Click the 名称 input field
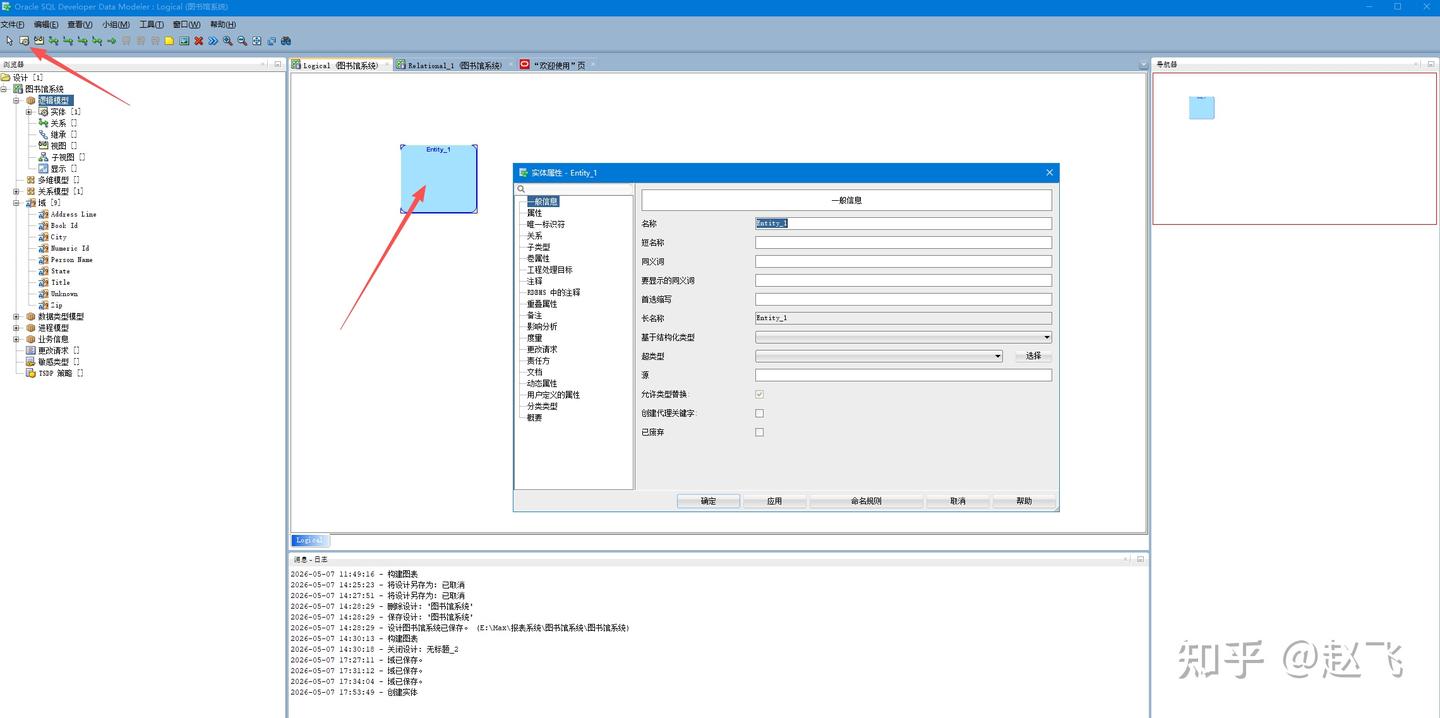 coord(903,223)
